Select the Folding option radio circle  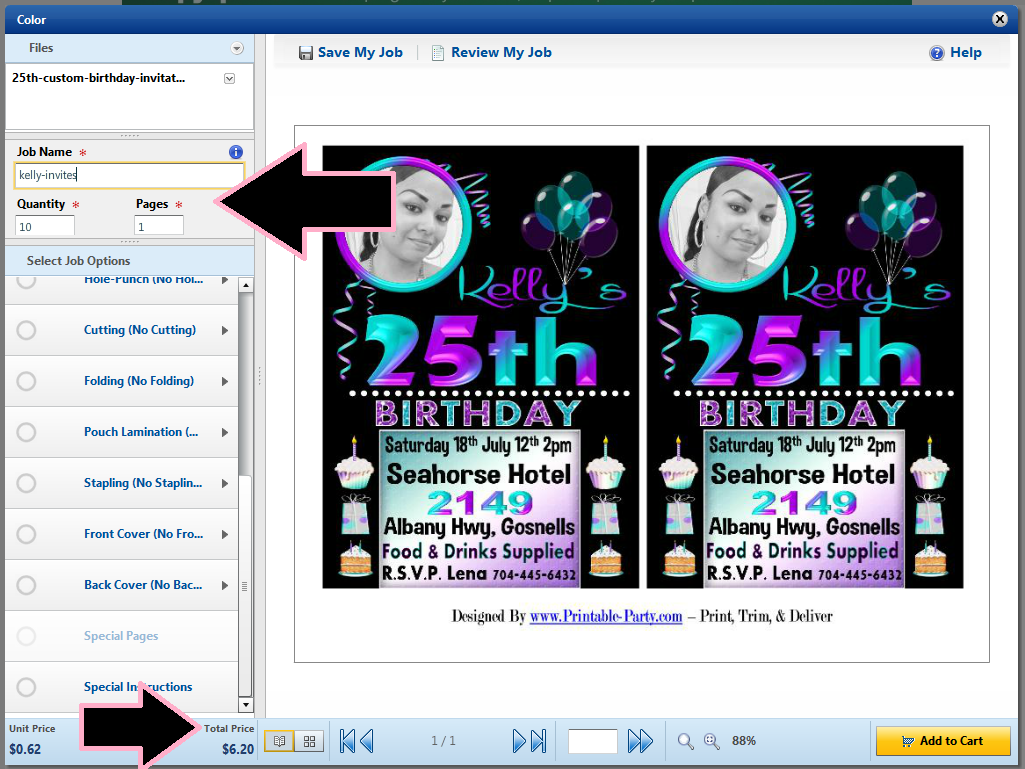[27, 381]
